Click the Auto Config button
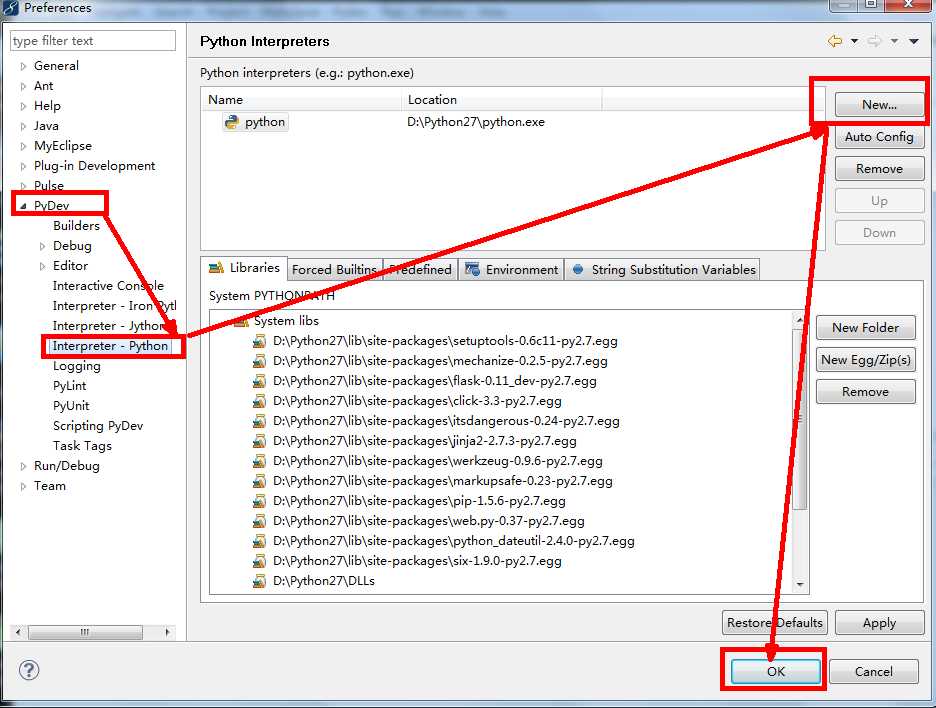 point(879,137)
